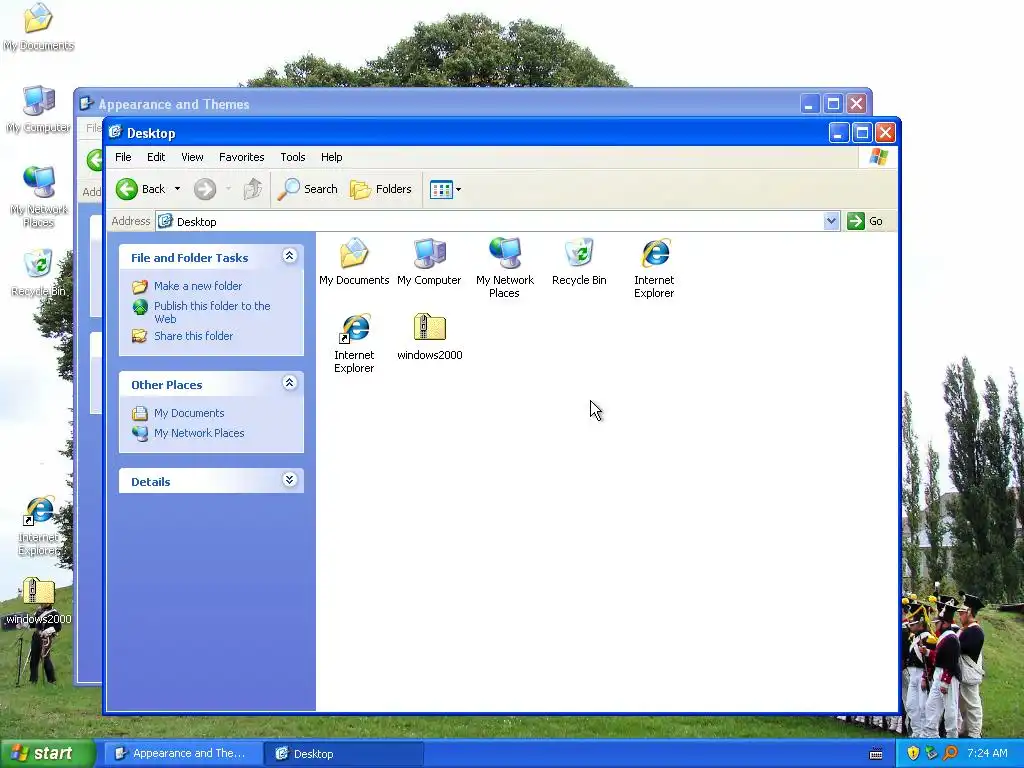Expand the Details panel

tap(289, 480)
